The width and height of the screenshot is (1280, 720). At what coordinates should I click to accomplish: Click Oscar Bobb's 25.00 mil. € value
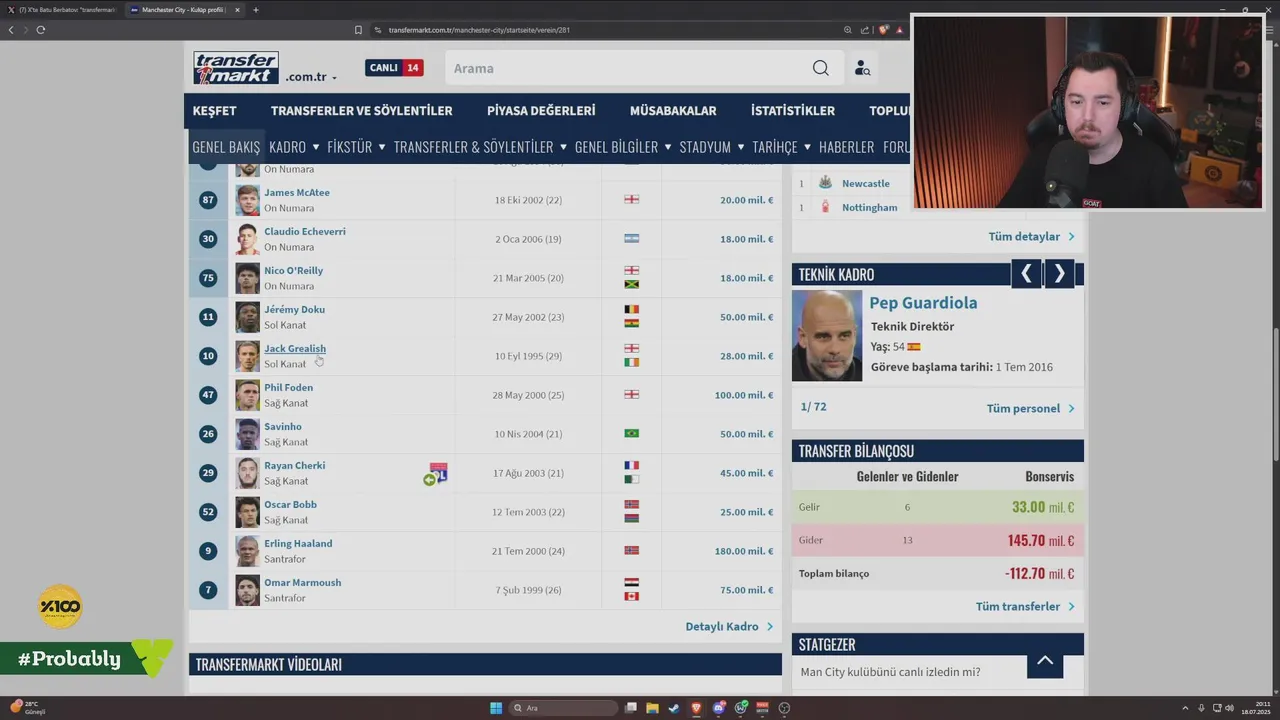click(x=747, y=512)
